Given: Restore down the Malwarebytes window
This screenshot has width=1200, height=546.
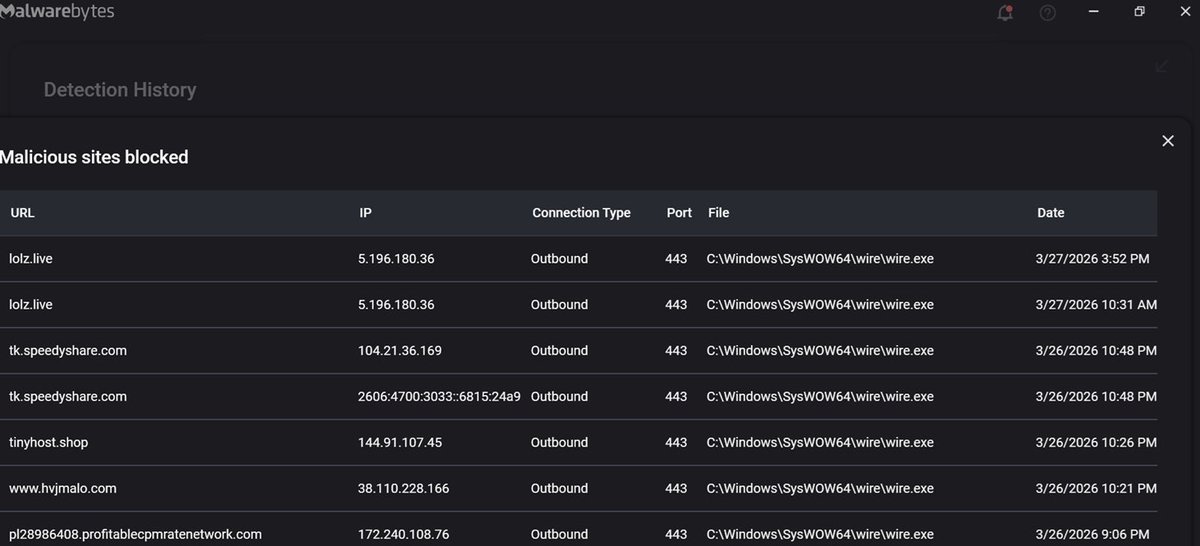Looking at the screenshot, I should pos(1140,12).
